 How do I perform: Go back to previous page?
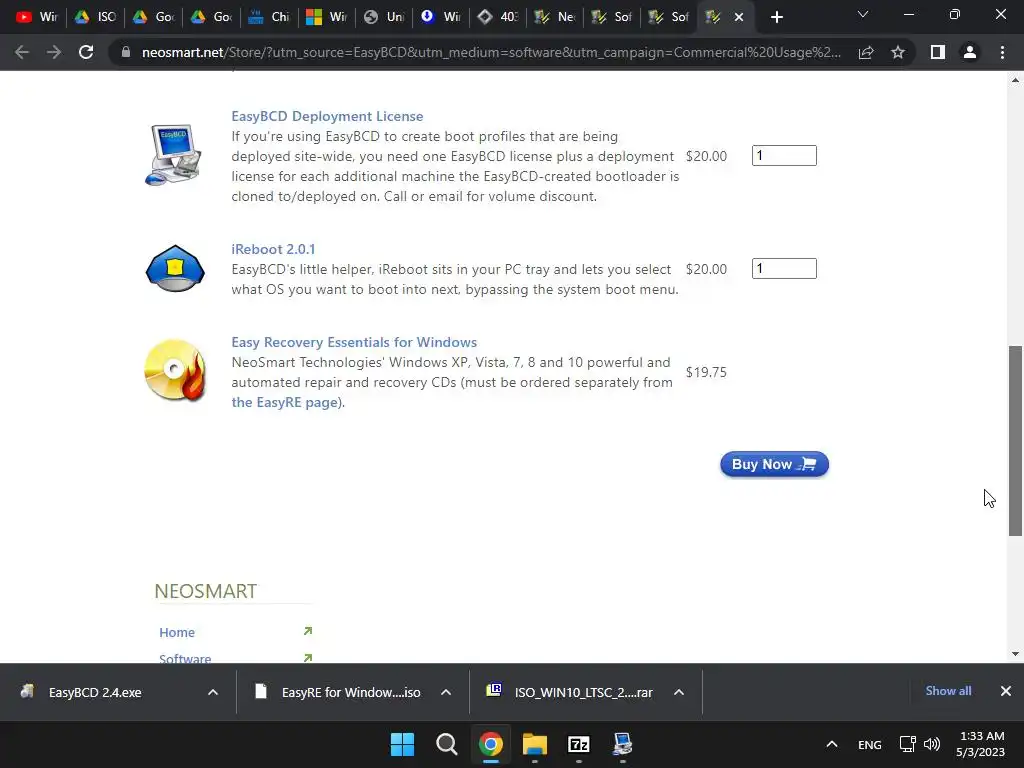[x=22, y=52]
